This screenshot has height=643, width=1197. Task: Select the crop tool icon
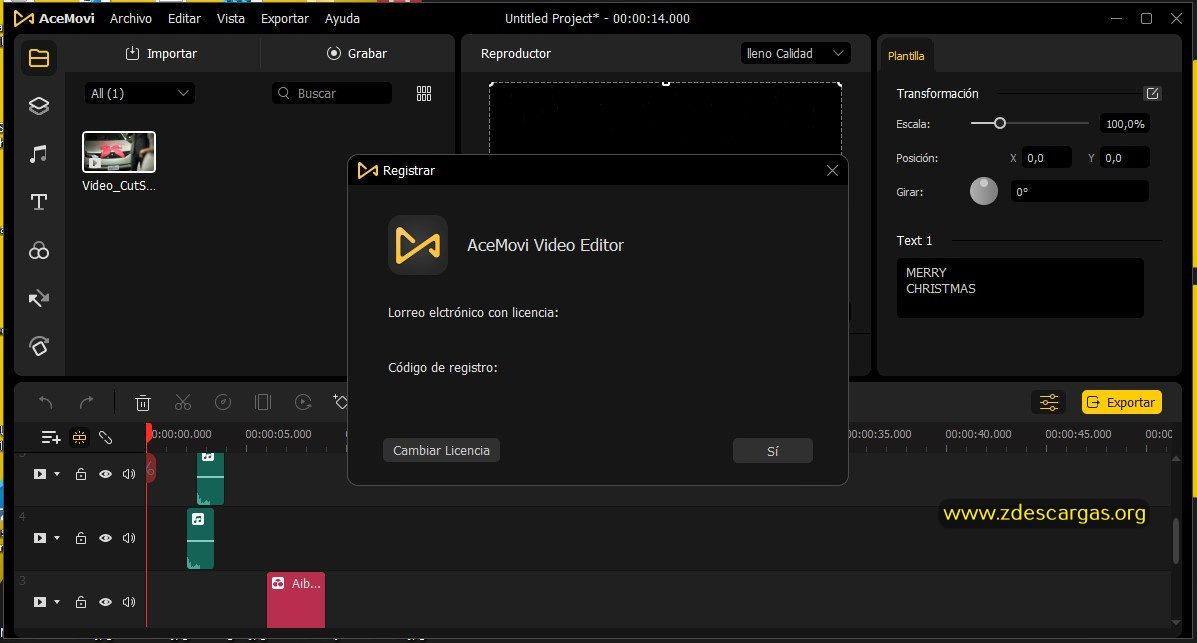(263, 402)
